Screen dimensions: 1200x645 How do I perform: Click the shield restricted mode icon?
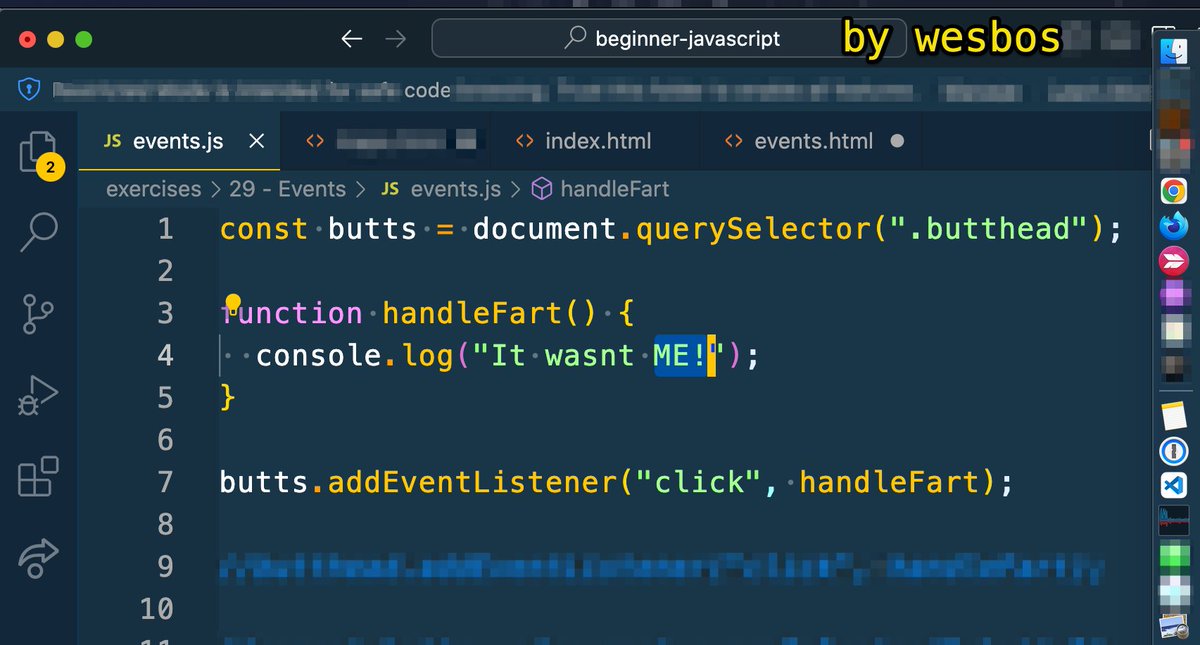(28, 90)
